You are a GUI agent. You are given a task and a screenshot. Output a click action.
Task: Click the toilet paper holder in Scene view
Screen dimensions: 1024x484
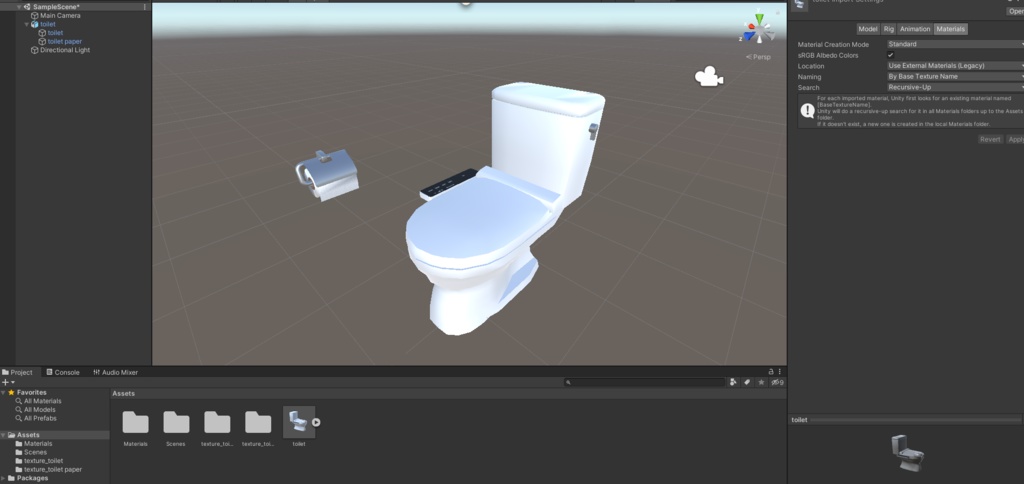[x=327, y=175]
